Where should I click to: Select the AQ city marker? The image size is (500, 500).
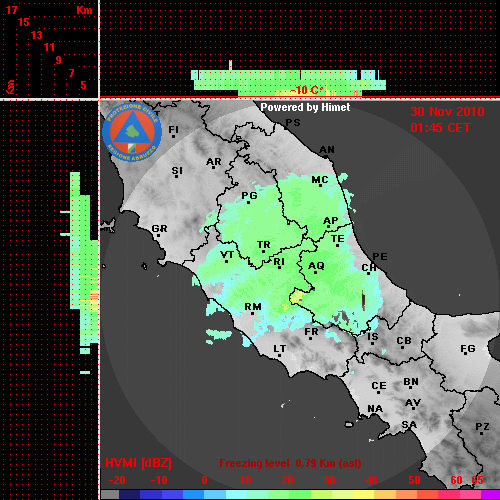315,272
